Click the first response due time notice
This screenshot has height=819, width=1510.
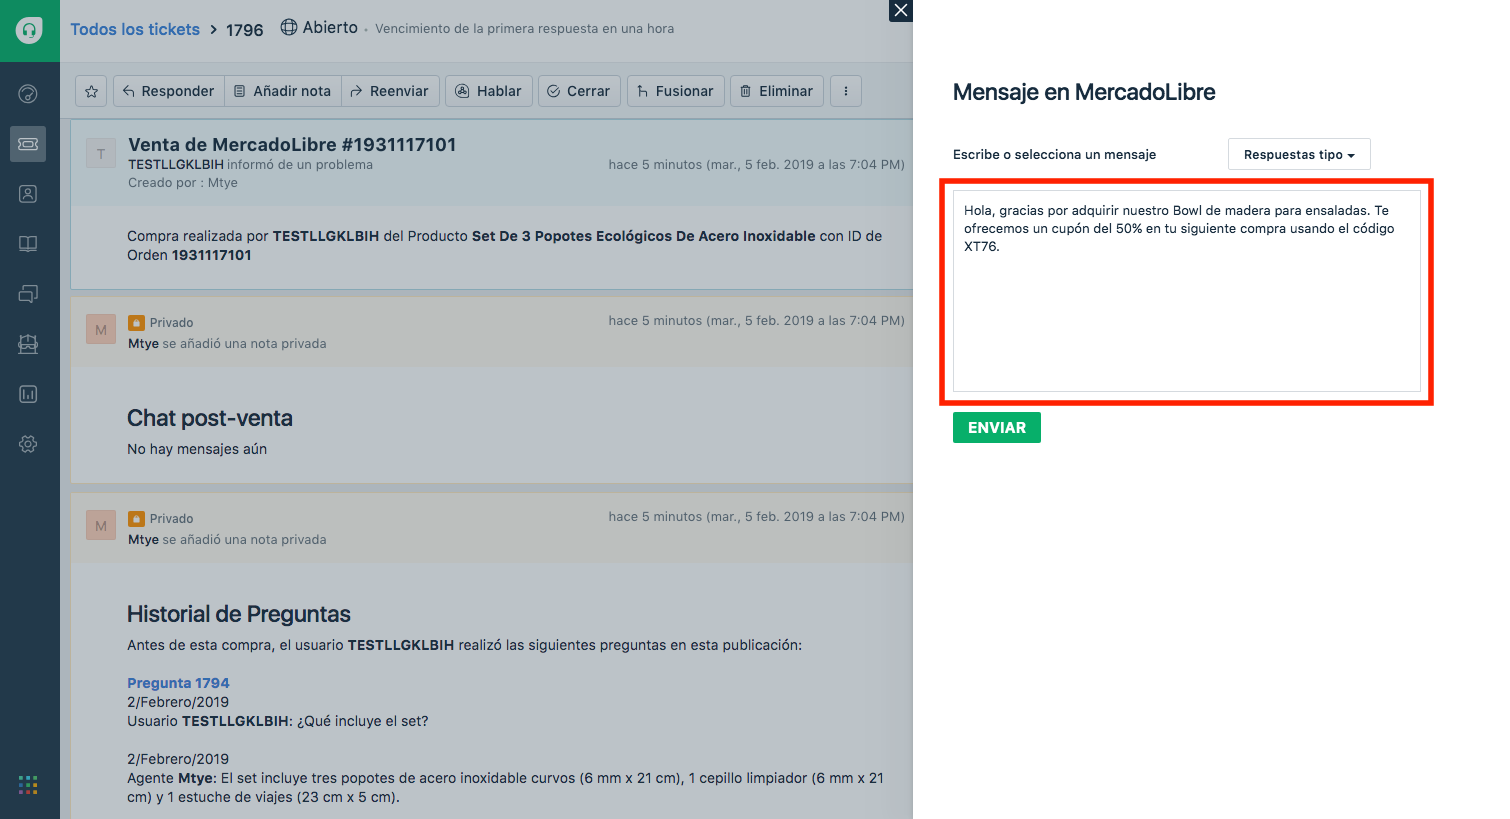(525, 29)
